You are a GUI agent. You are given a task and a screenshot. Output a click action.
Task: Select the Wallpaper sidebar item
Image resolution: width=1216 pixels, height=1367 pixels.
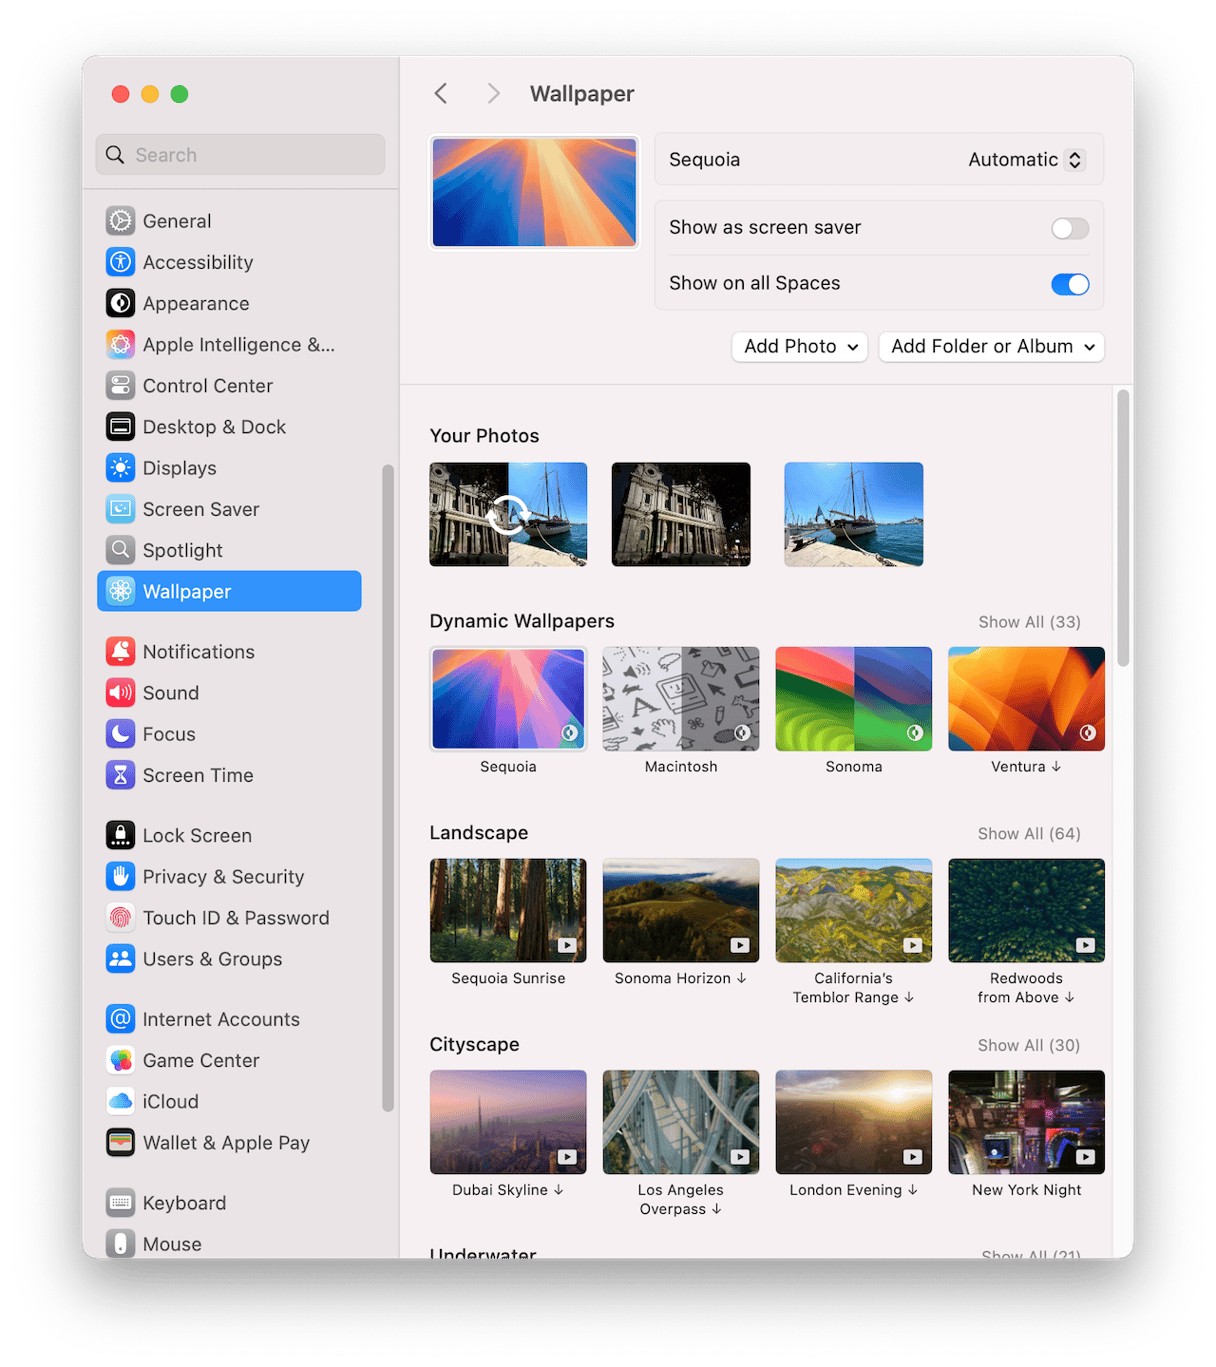click(229, 591)
